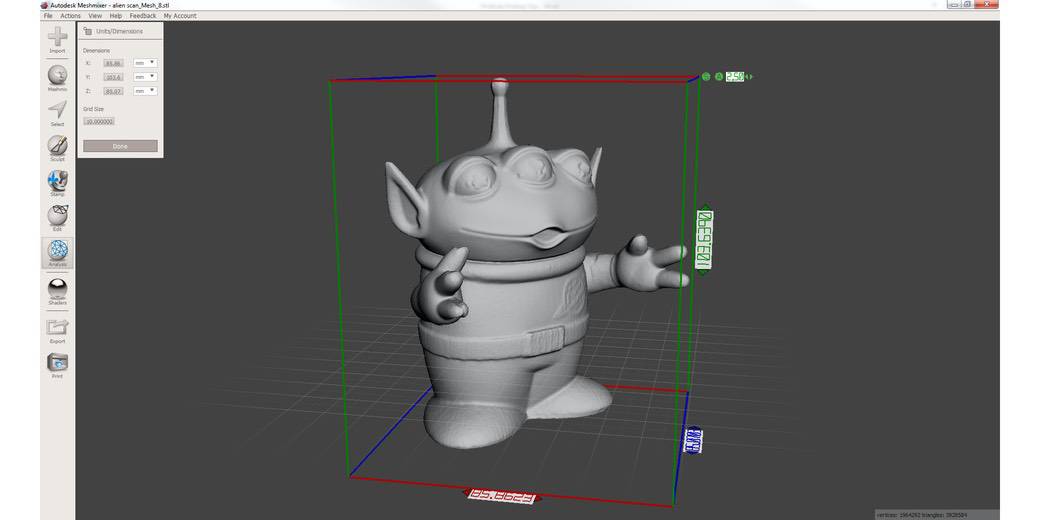The width and height of the screenshot is (1040, 520).
Task: Open the My Account menu
Action: 180,15
